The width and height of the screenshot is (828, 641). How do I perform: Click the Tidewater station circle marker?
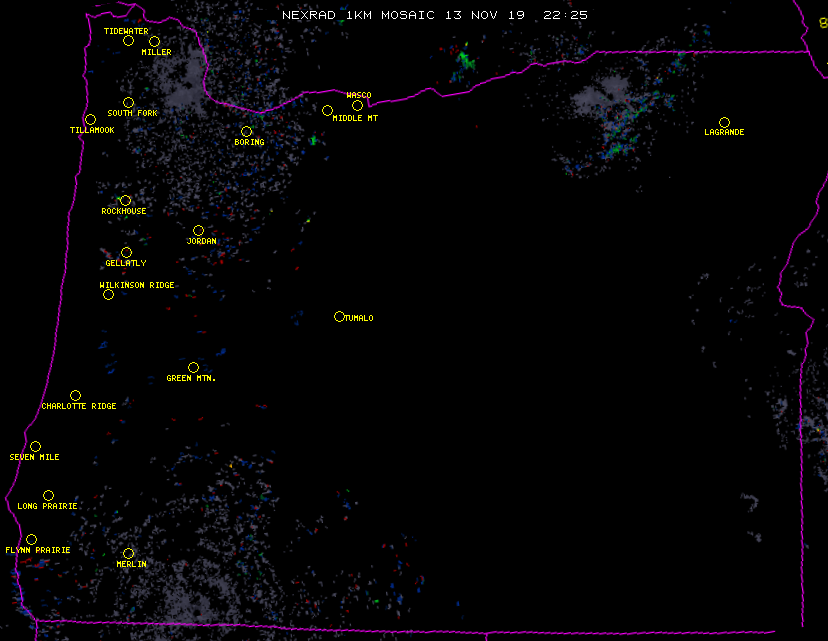pos(128,41)
